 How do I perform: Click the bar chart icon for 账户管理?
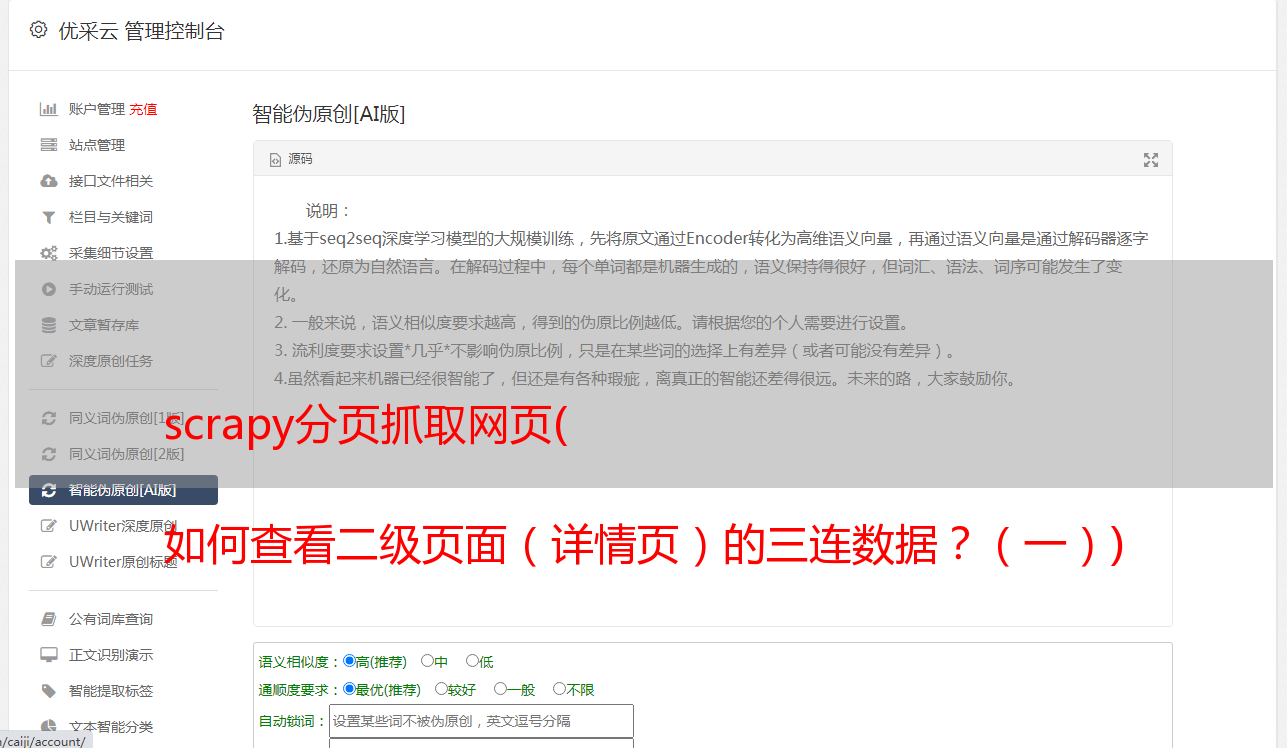point(48,109)
